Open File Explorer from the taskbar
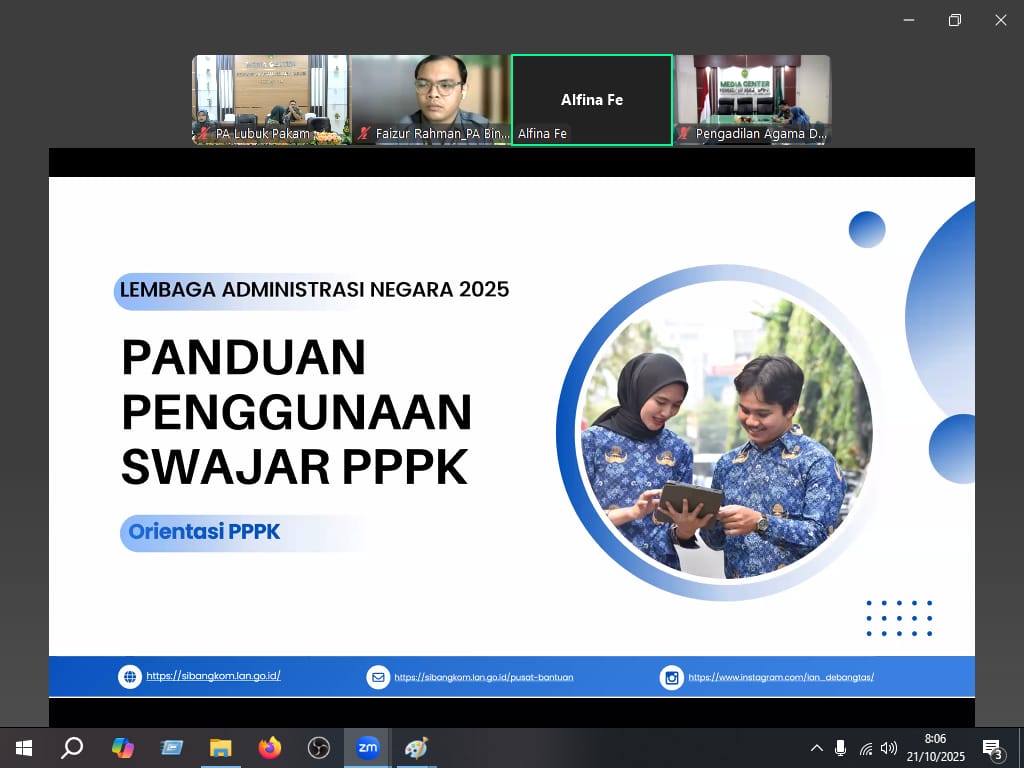The image size is (1024, 768). click(x=220, y=748)
